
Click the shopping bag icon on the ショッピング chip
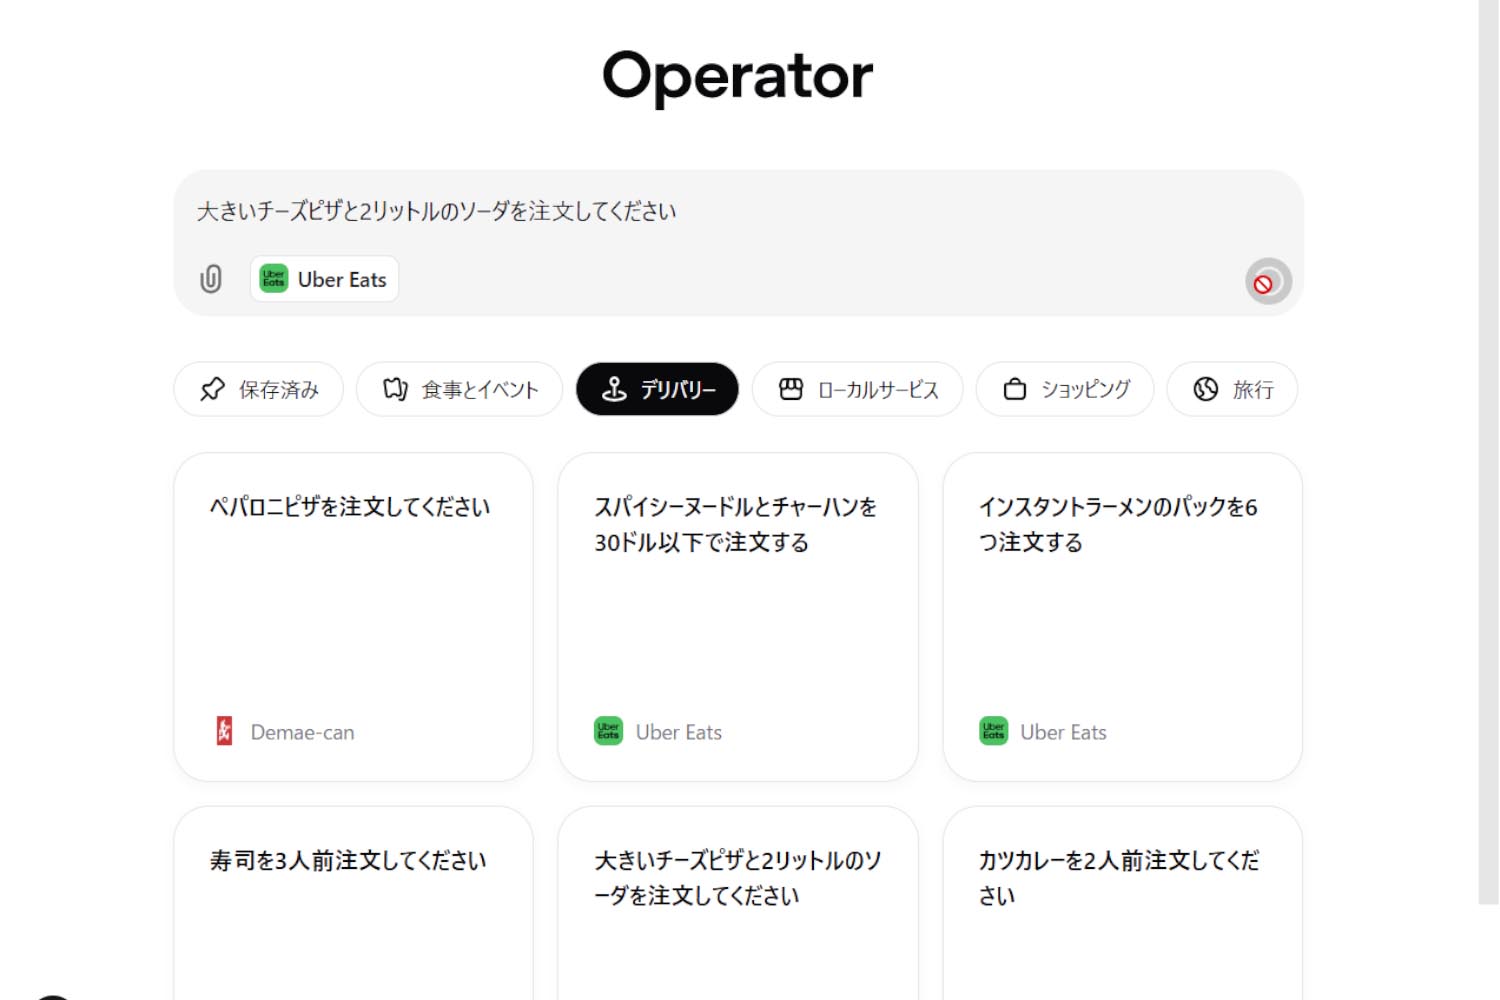click(x=1016, y=389)
